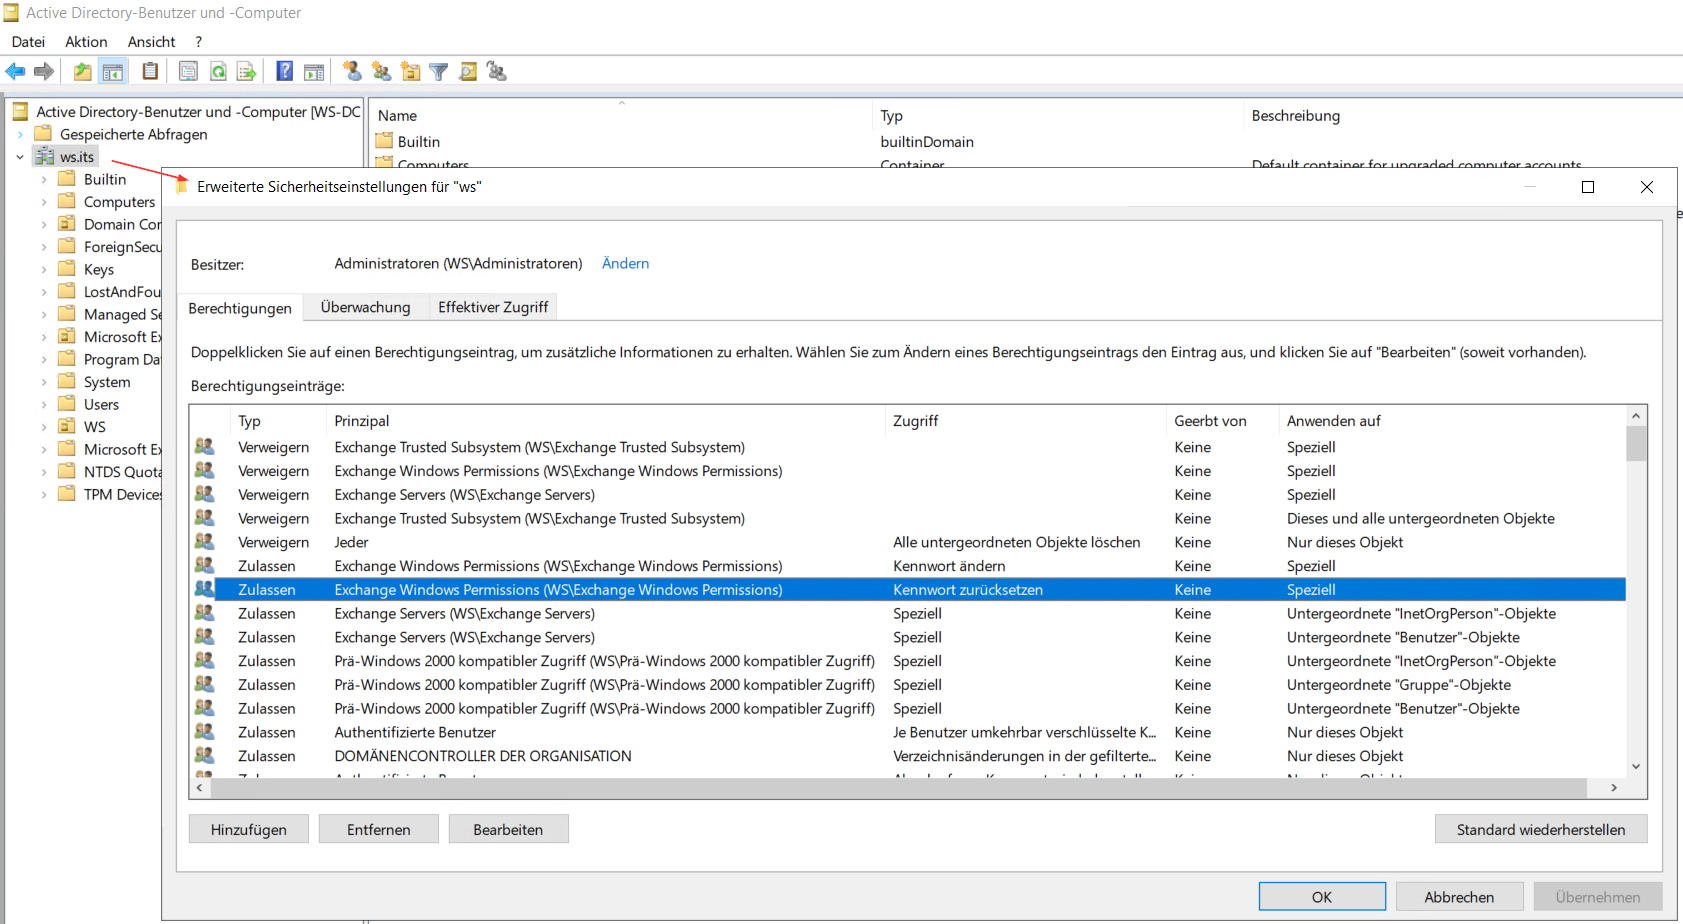Click the Abbrechen button
The width and height of the screenshot is (1683, 924).
coord(1459,897)
